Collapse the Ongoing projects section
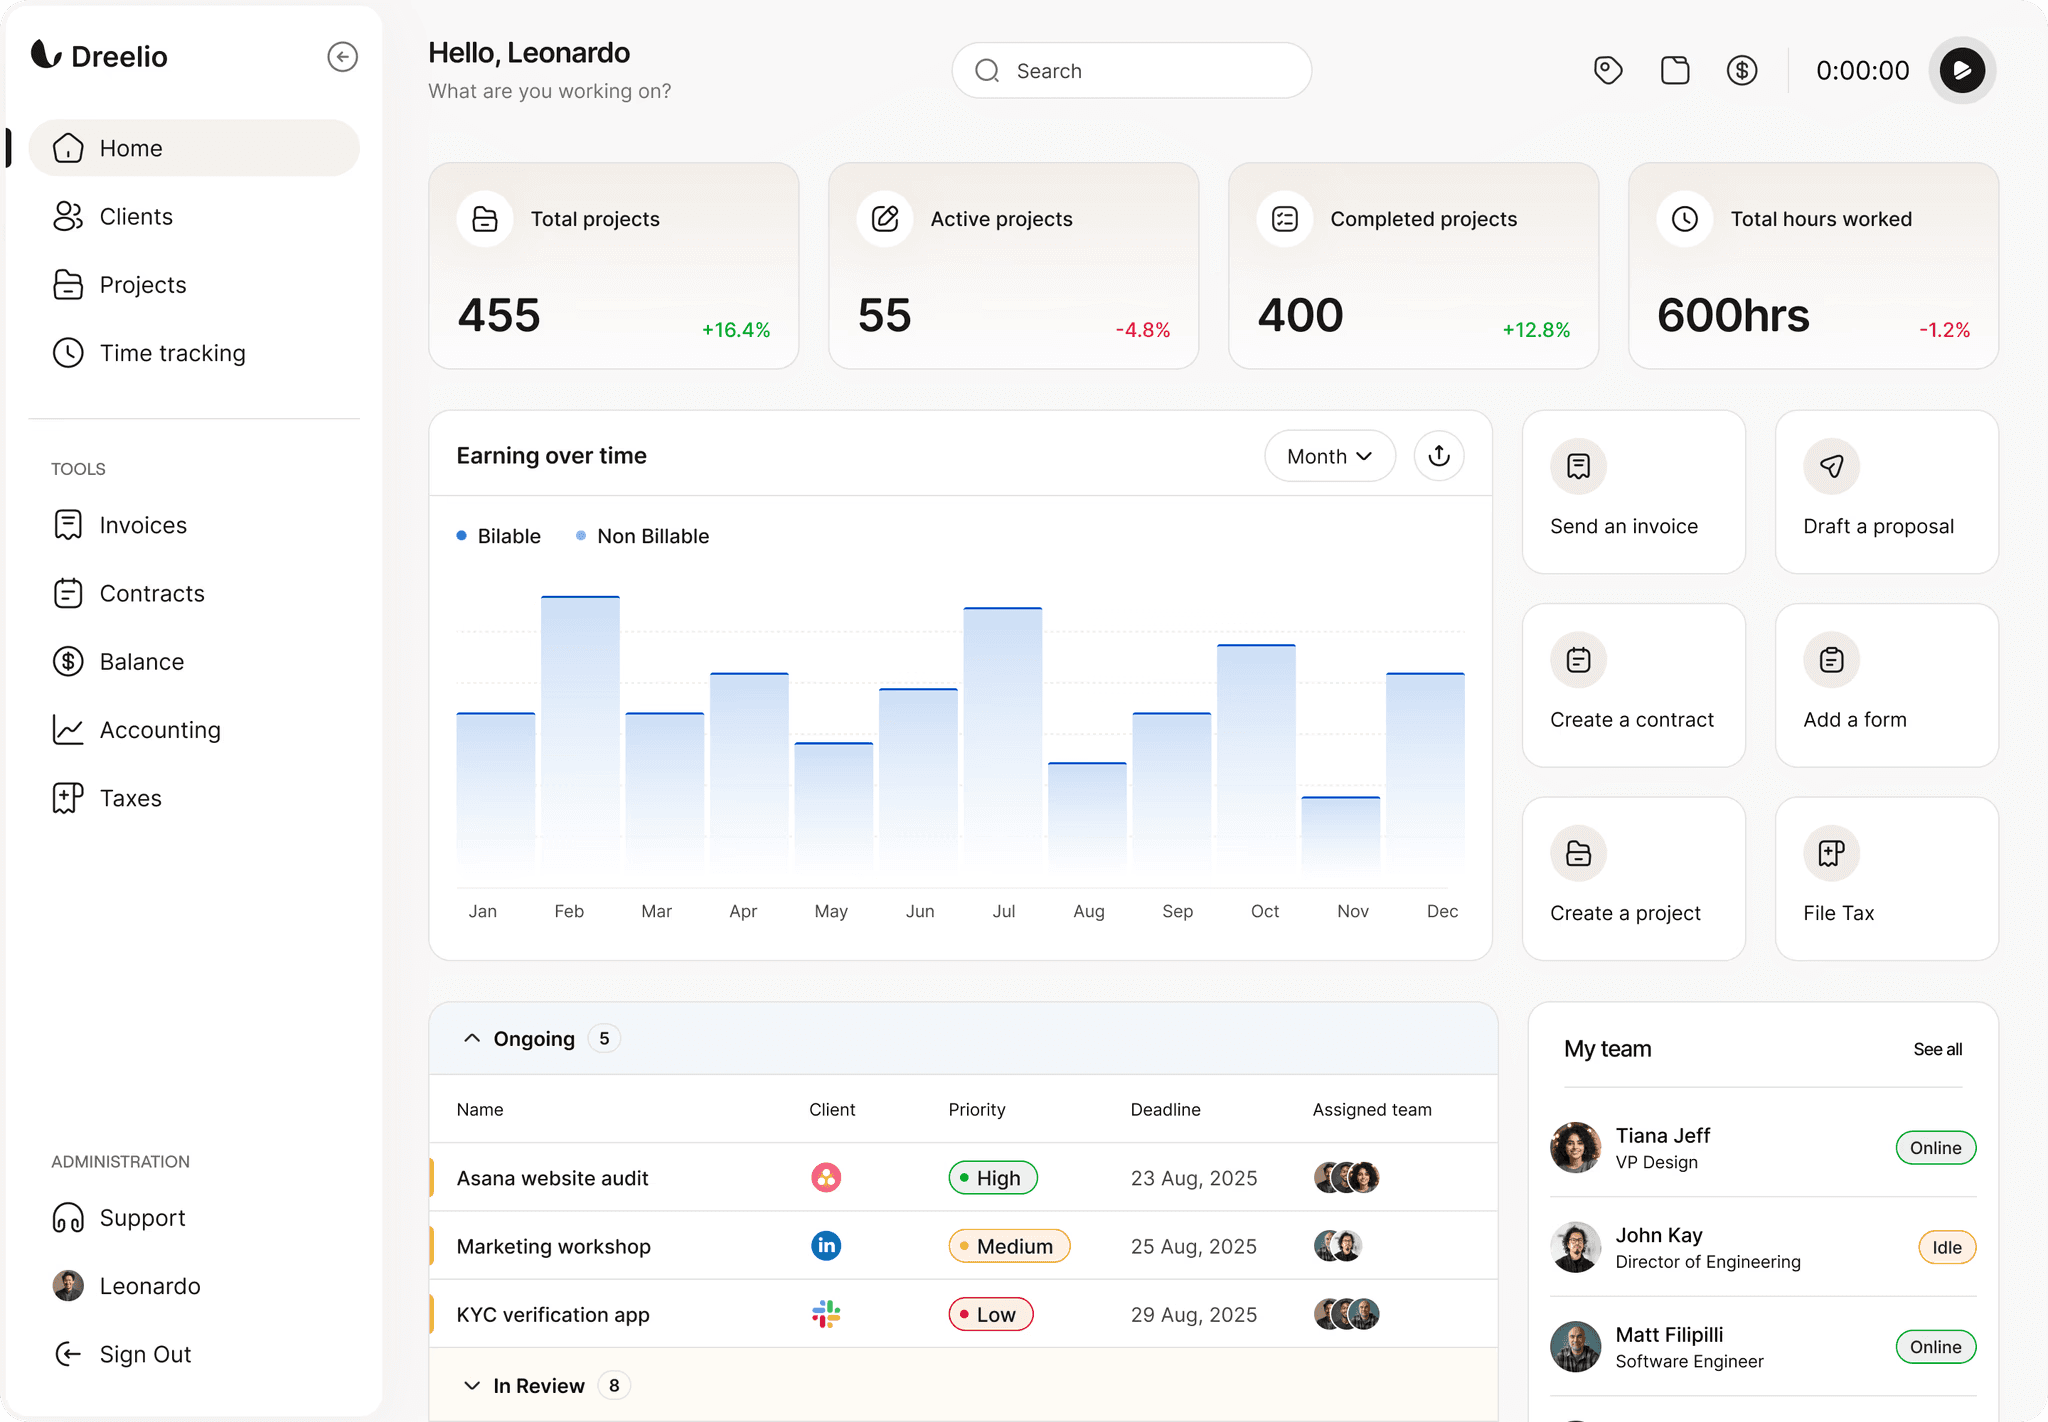Screen dimensions: 2048x1422 [472, 1038]
